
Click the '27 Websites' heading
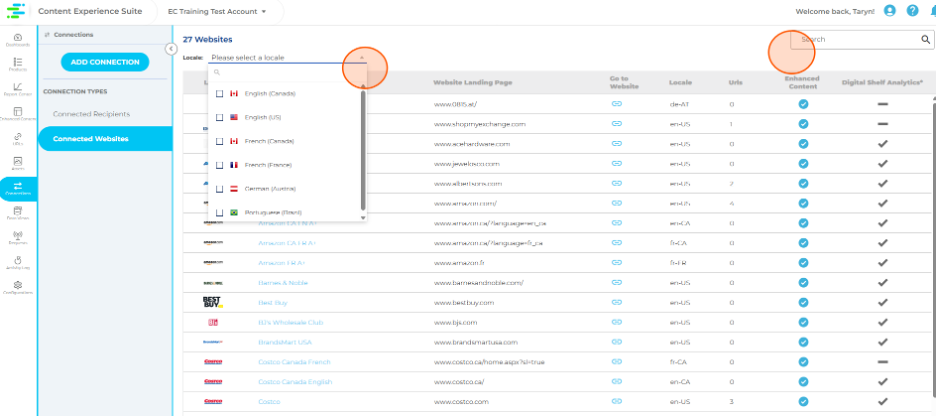(208, 39)
